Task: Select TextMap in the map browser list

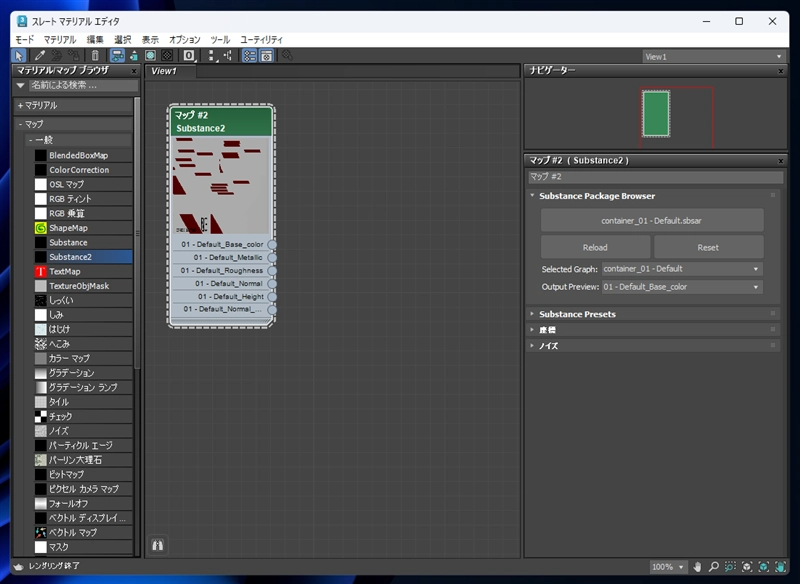Action: [x=65, y=271]
